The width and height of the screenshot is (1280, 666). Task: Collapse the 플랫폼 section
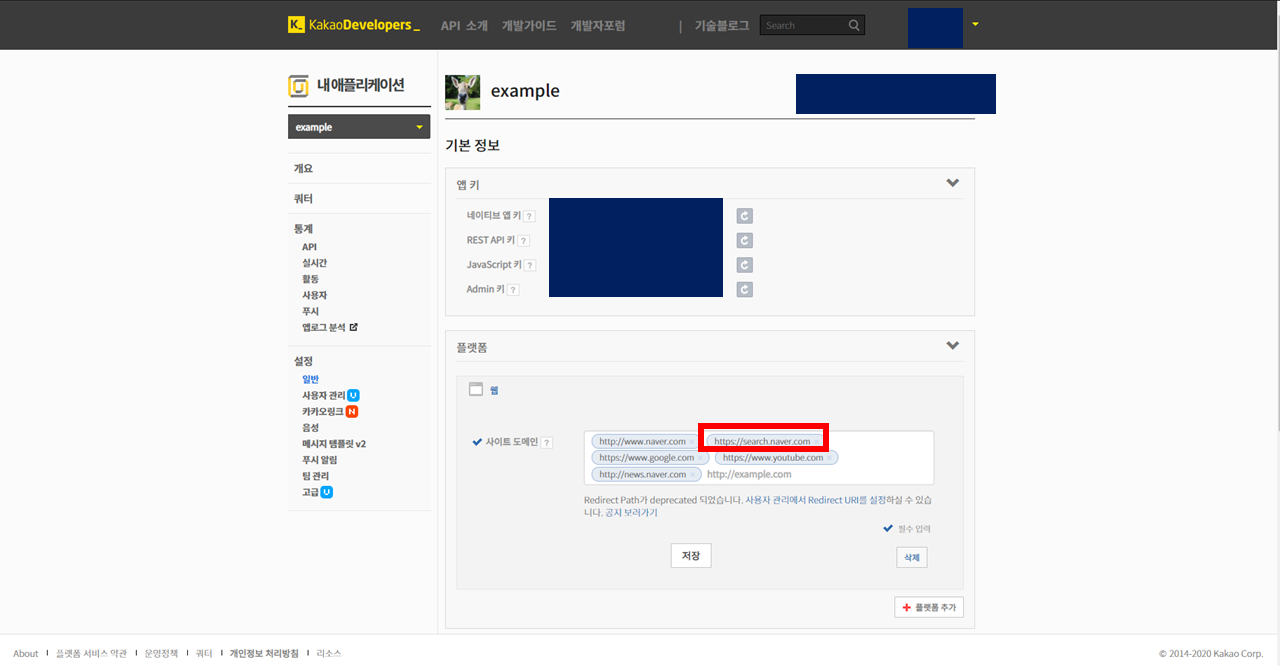tap(953, 346)
